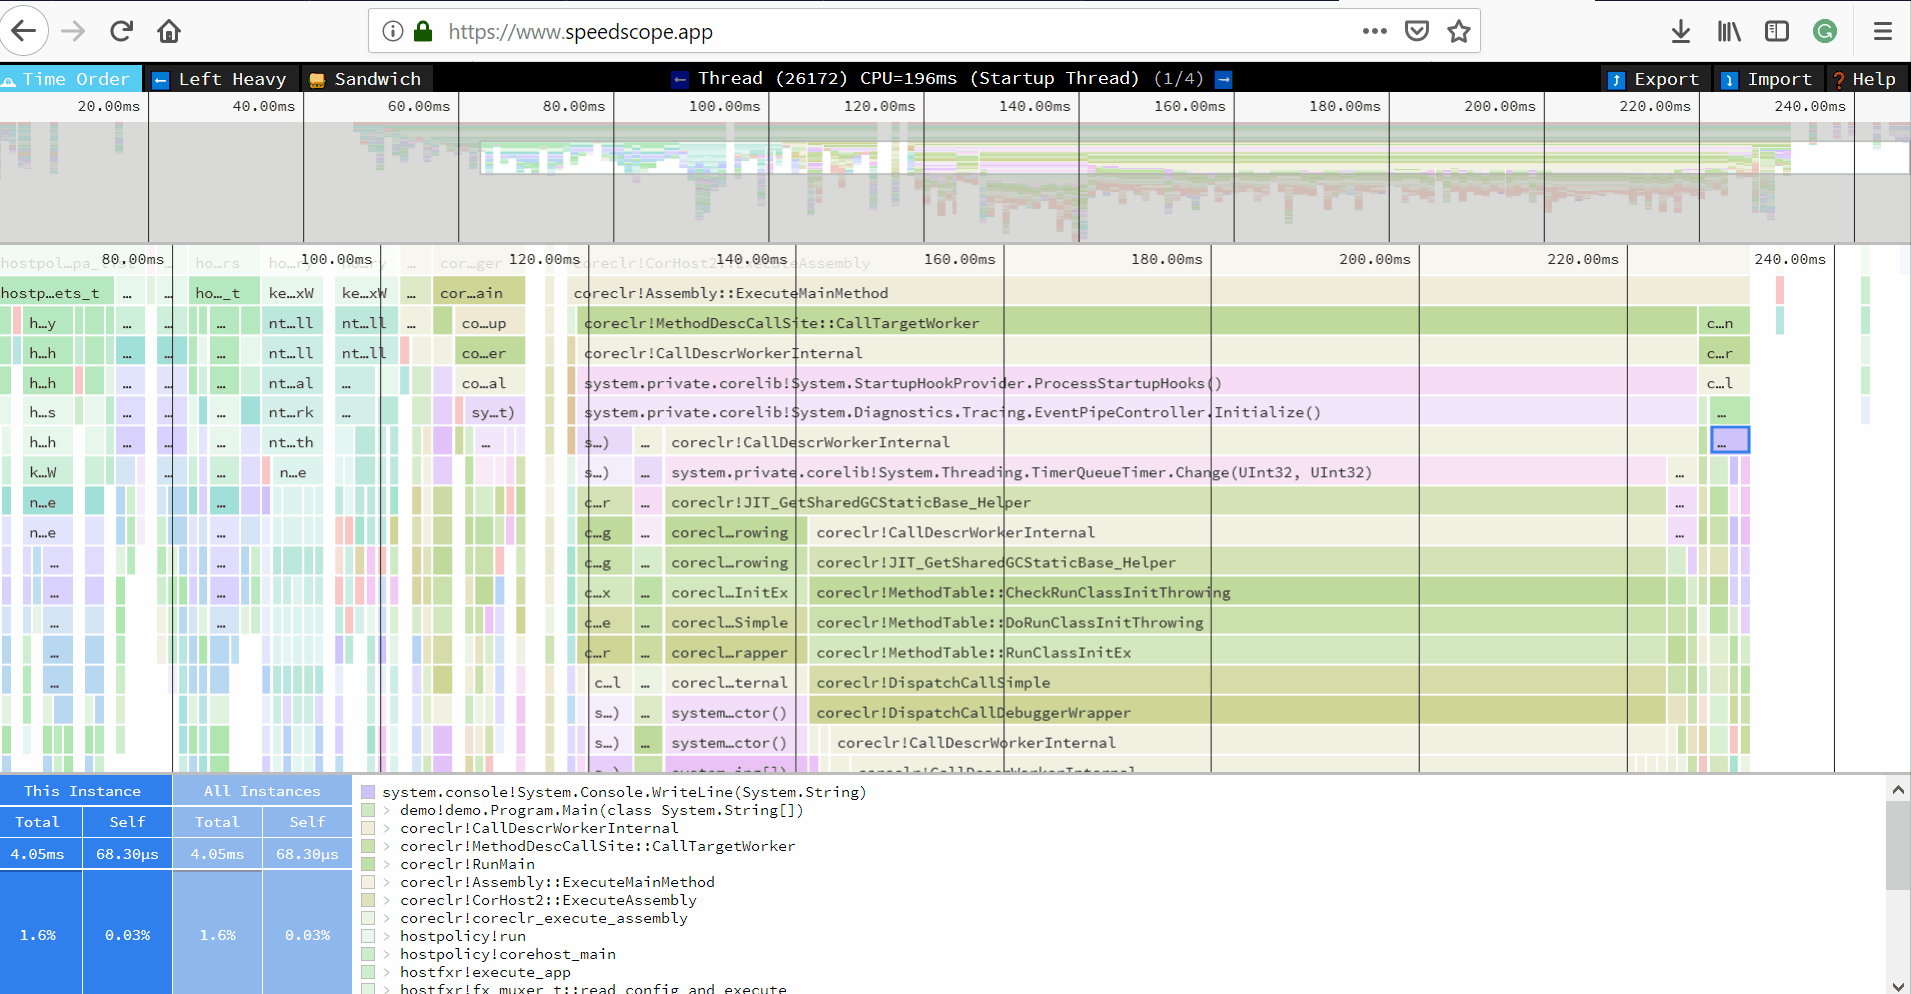
Task: Select the coreclr!Assembly::ExecuteMainMethod flame frame
Action: tap(730, 293)
